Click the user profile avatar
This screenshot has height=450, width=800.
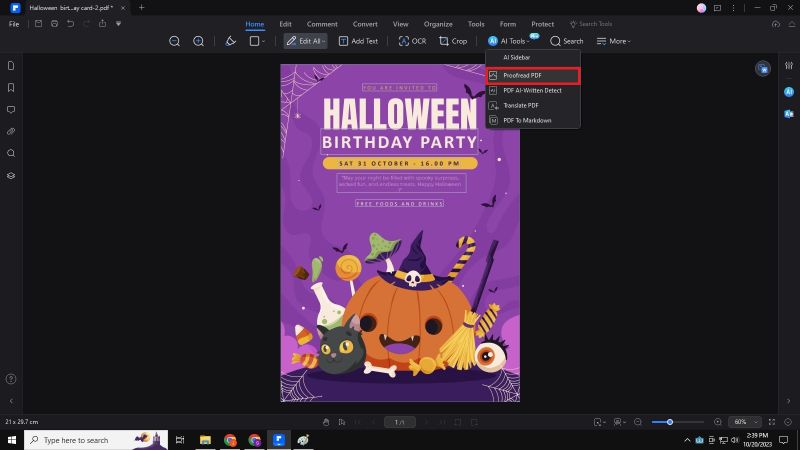(702, 8)
